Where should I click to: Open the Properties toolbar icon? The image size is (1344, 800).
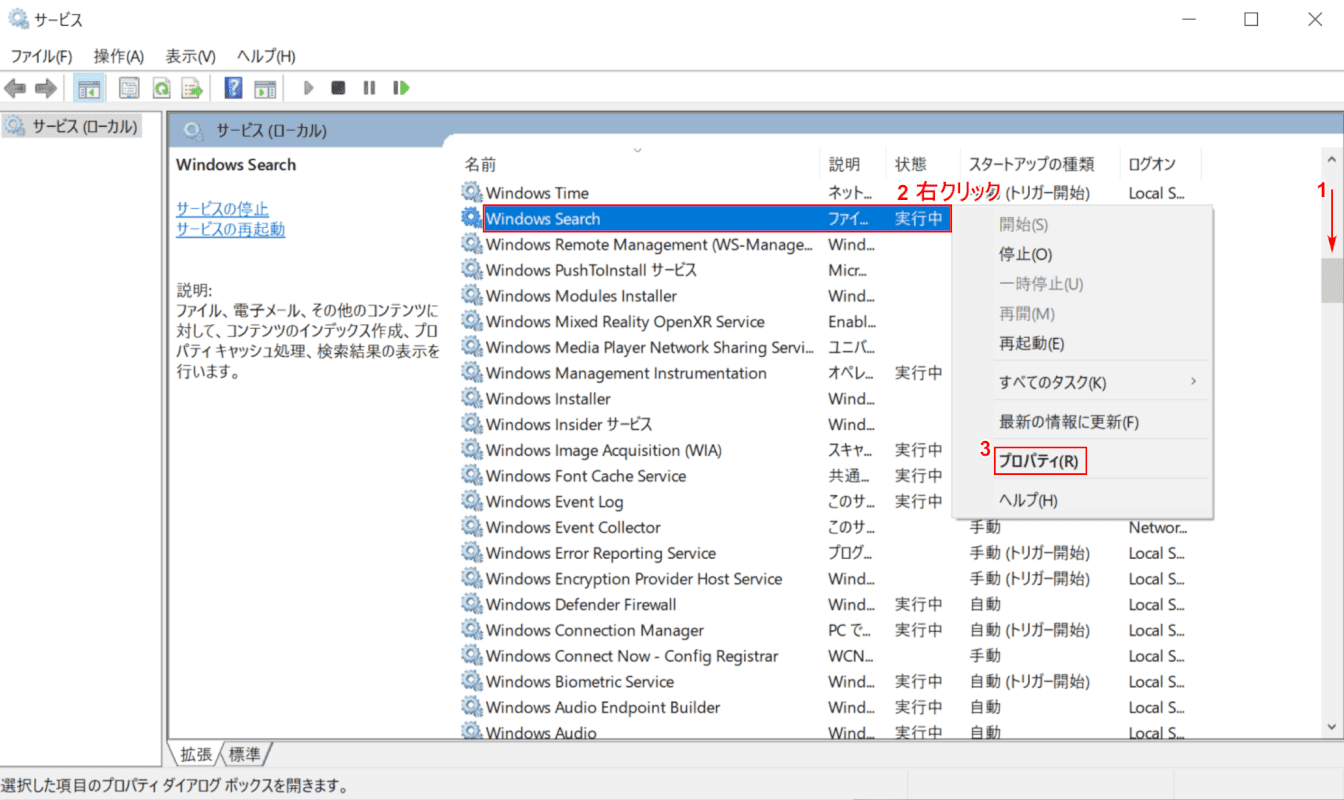point(129,88)
